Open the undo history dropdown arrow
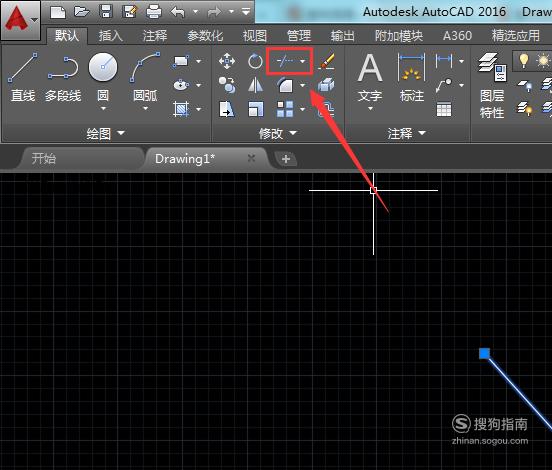The image size is (552, 470). coord(195,12)
